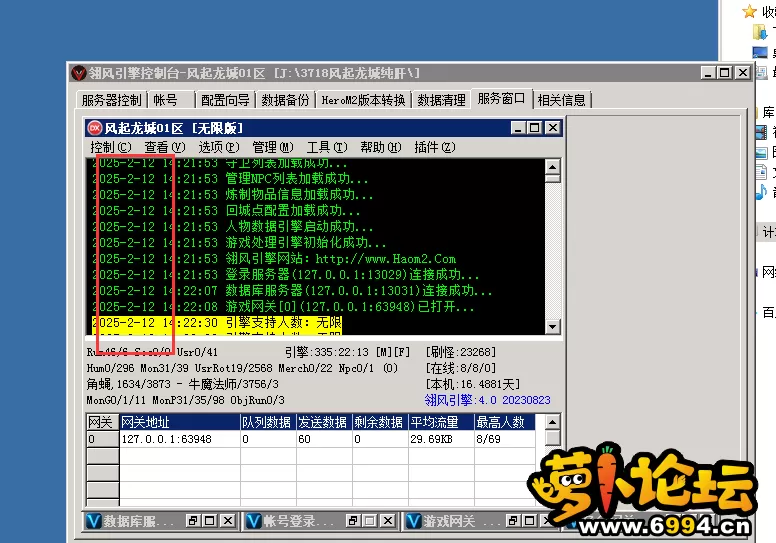Click the 8/69 max players cell
The width and height of the screenshot is (776, 543).
[505, 439]
